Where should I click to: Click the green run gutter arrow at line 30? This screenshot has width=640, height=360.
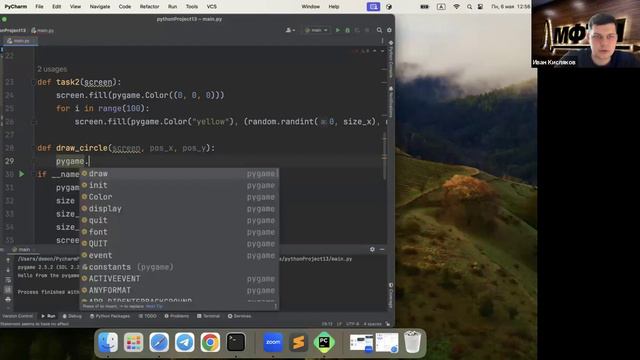tap(22, 174)
